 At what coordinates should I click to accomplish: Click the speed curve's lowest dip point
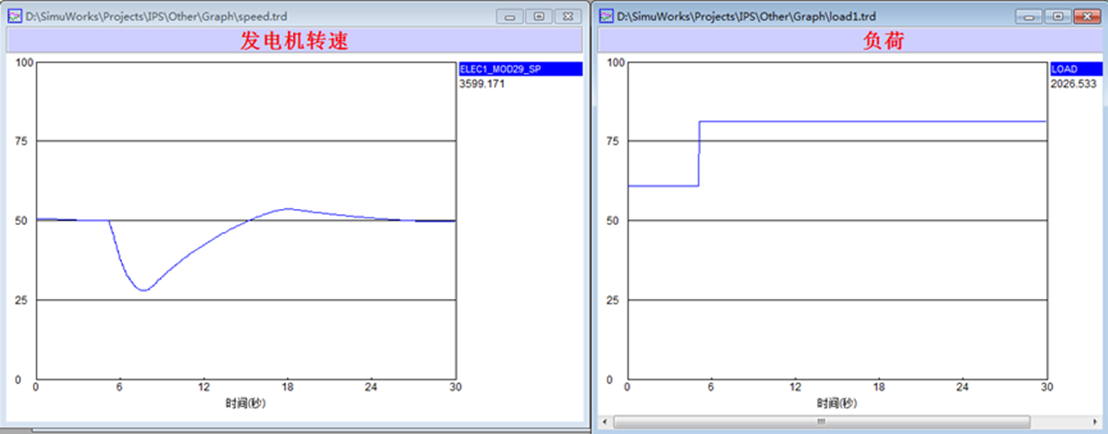click(x=145, y=290)
